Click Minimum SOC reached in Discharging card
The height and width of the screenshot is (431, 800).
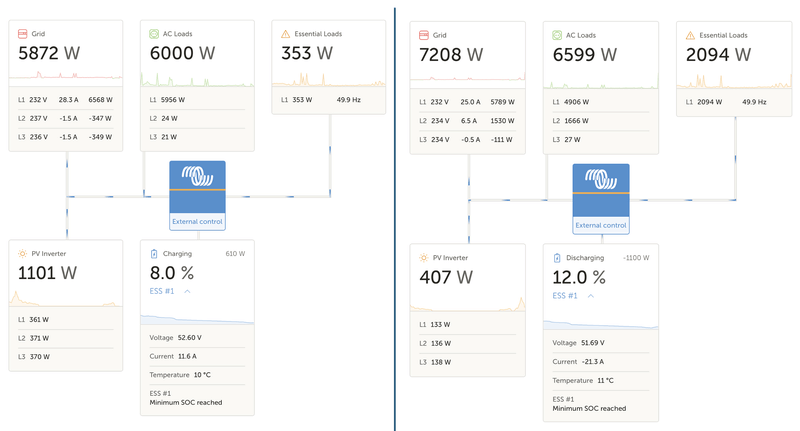(x=589, y=409)
